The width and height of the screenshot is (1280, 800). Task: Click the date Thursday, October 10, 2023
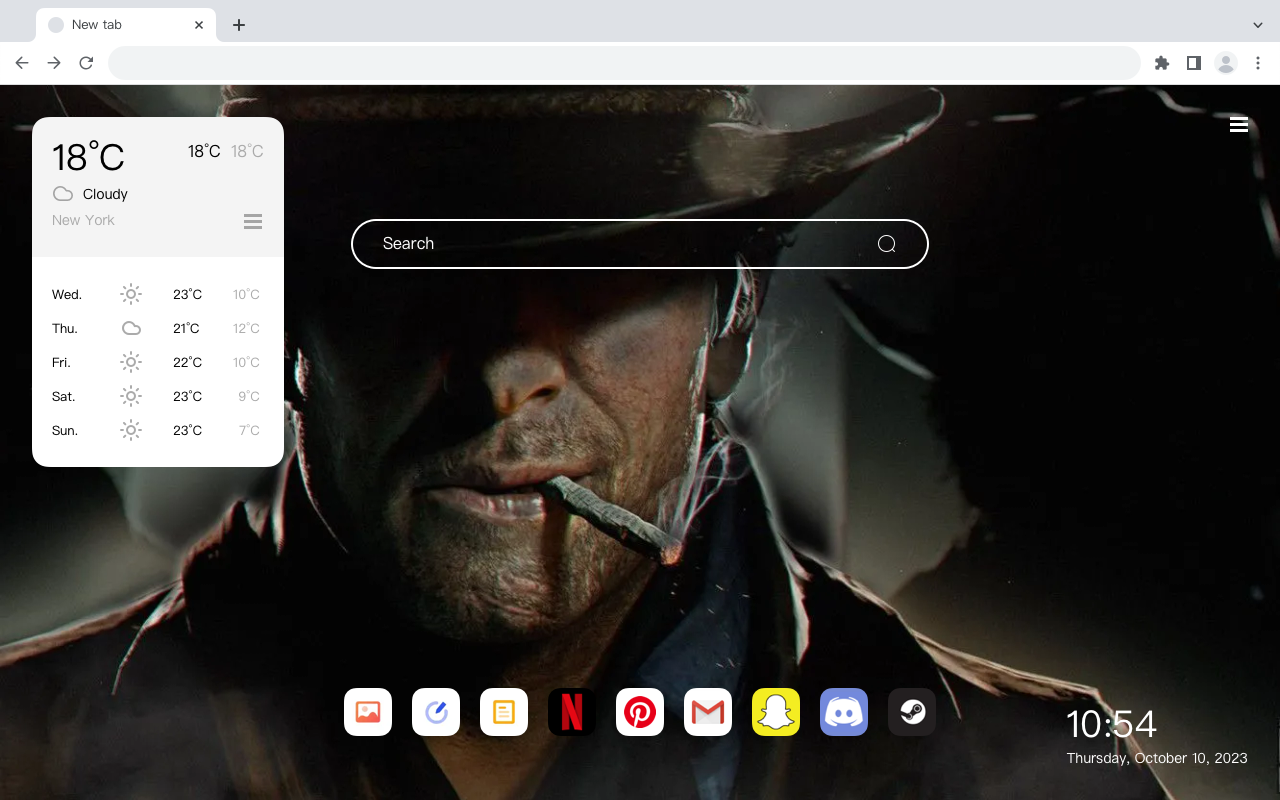coord(1157,758)
